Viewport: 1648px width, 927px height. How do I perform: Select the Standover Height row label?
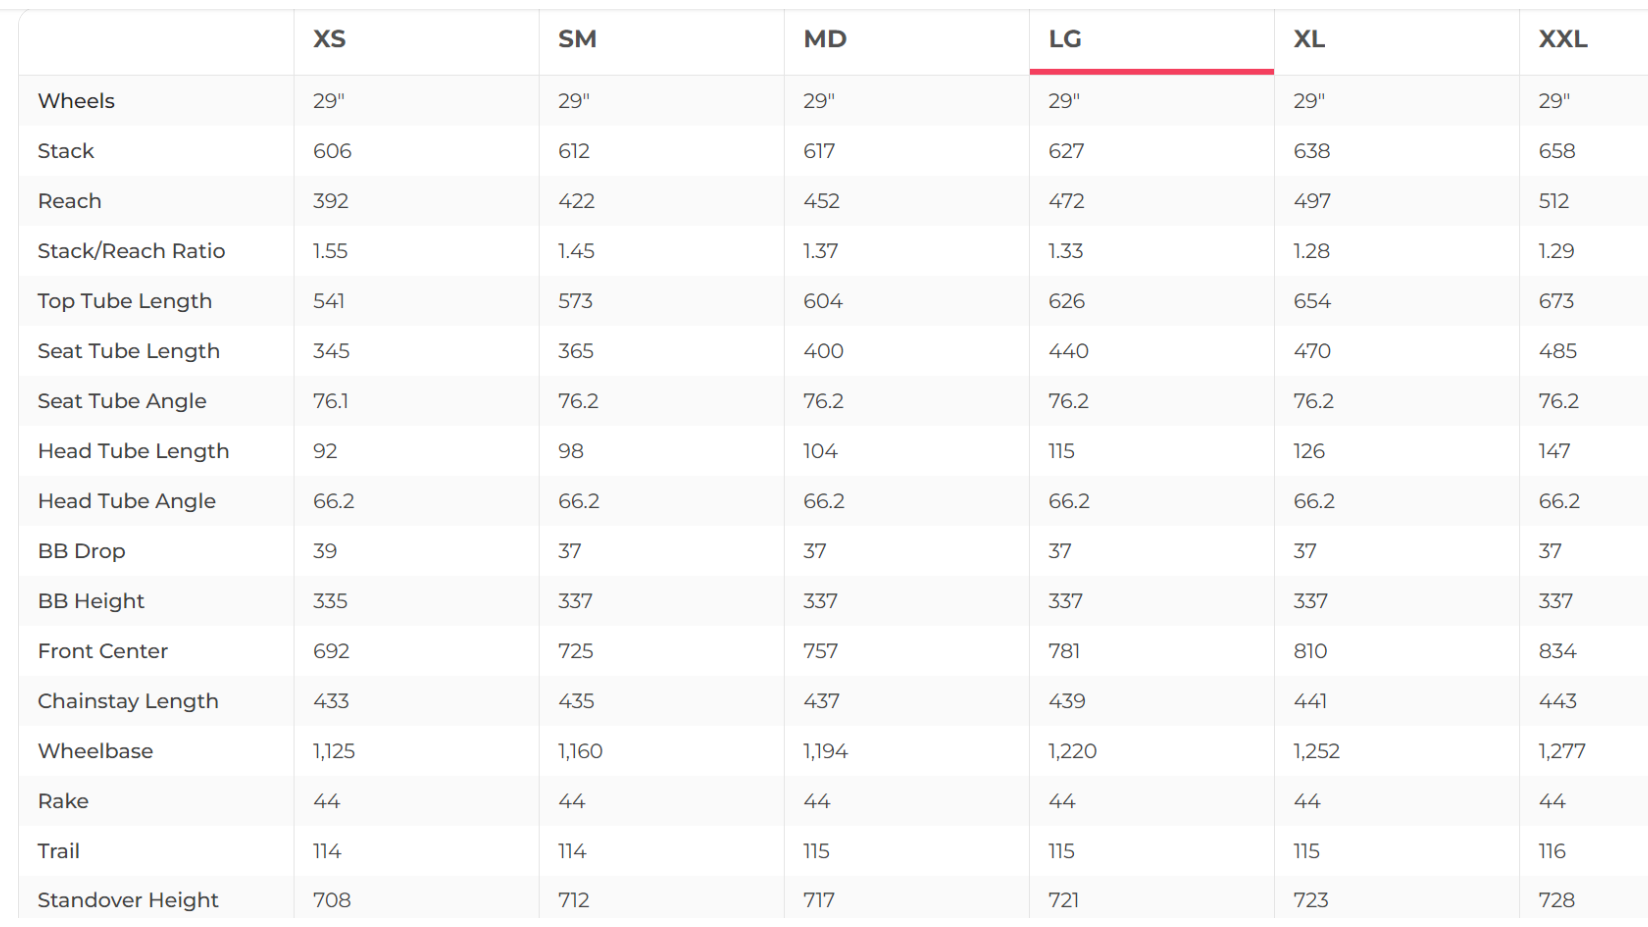point(128,900)
